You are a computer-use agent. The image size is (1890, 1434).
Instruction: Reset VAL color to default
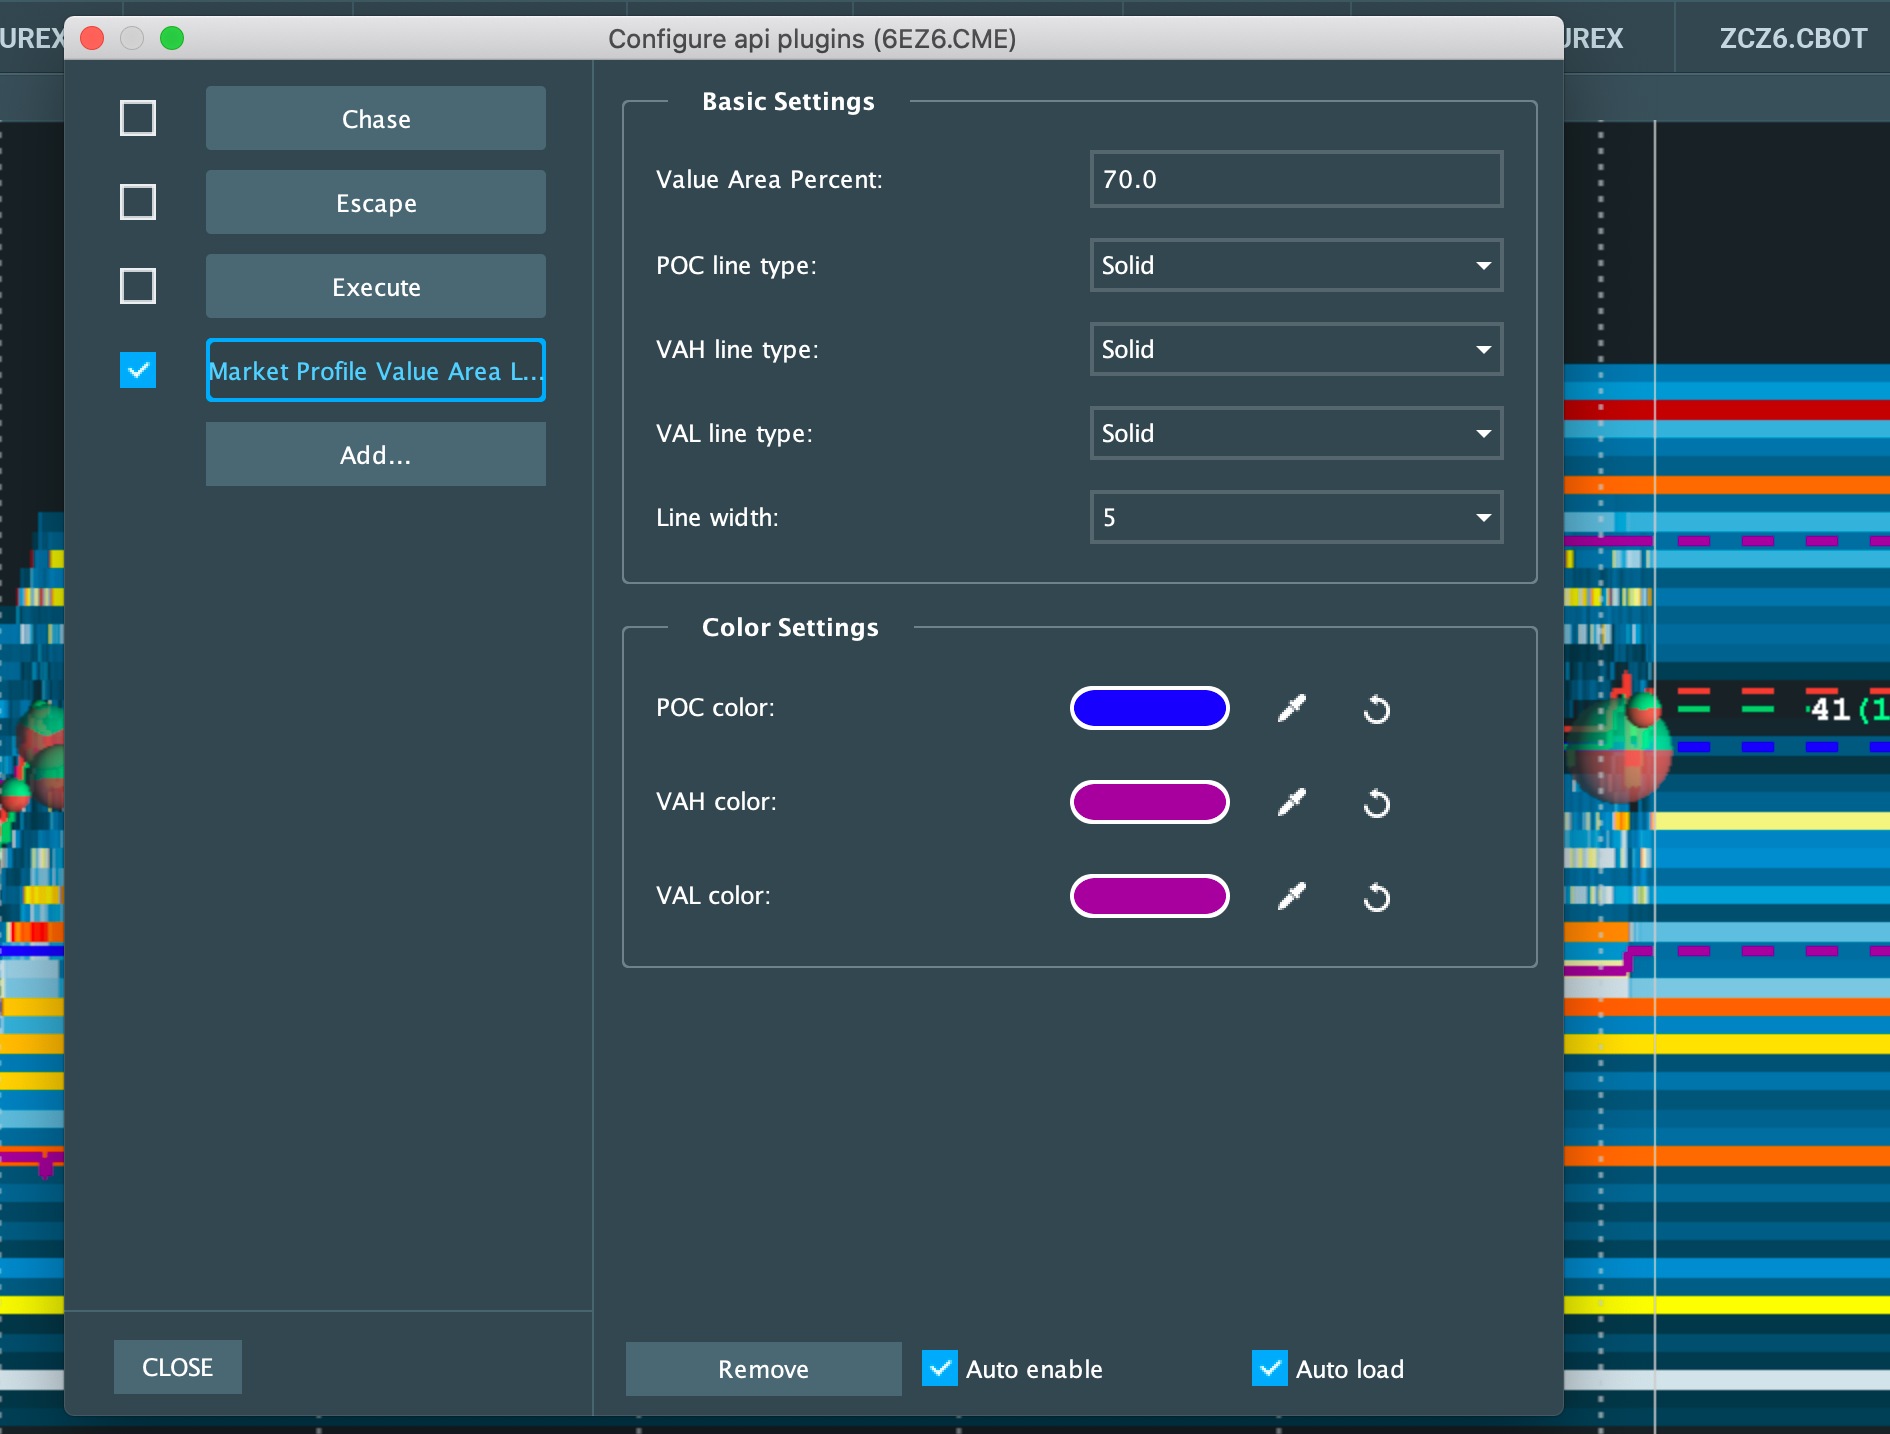pyautogui.click(x=1377, y=897)
